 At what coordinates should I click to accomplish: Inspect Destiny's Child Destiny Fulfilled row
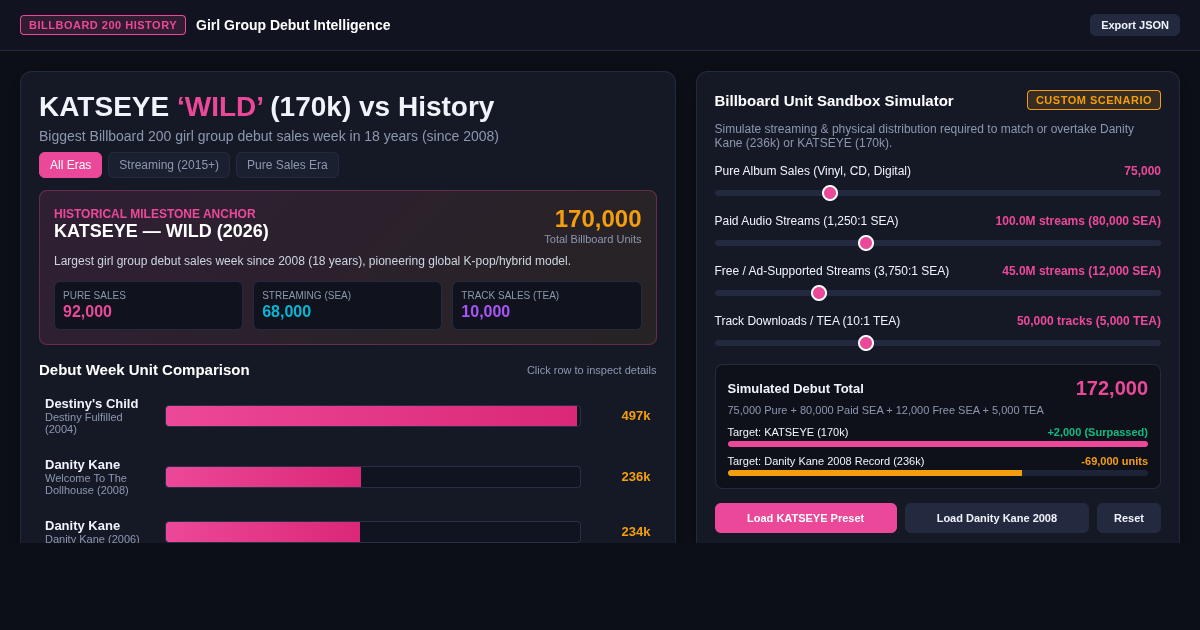[347, 416]
